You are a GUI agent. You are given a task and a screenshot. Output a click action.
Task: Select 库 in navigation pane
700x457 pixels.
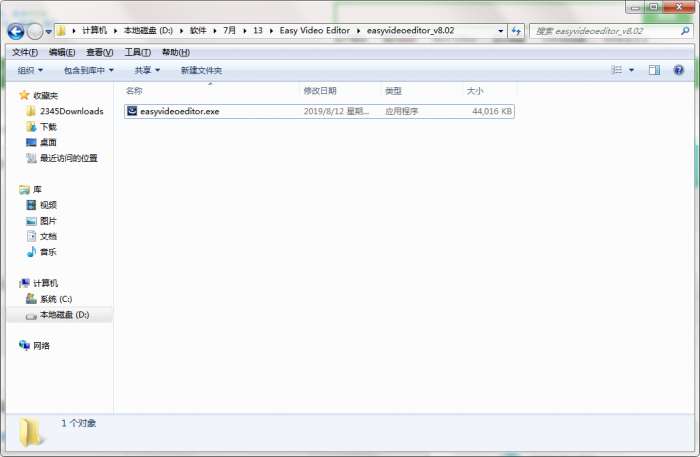[x=38, y=189]
